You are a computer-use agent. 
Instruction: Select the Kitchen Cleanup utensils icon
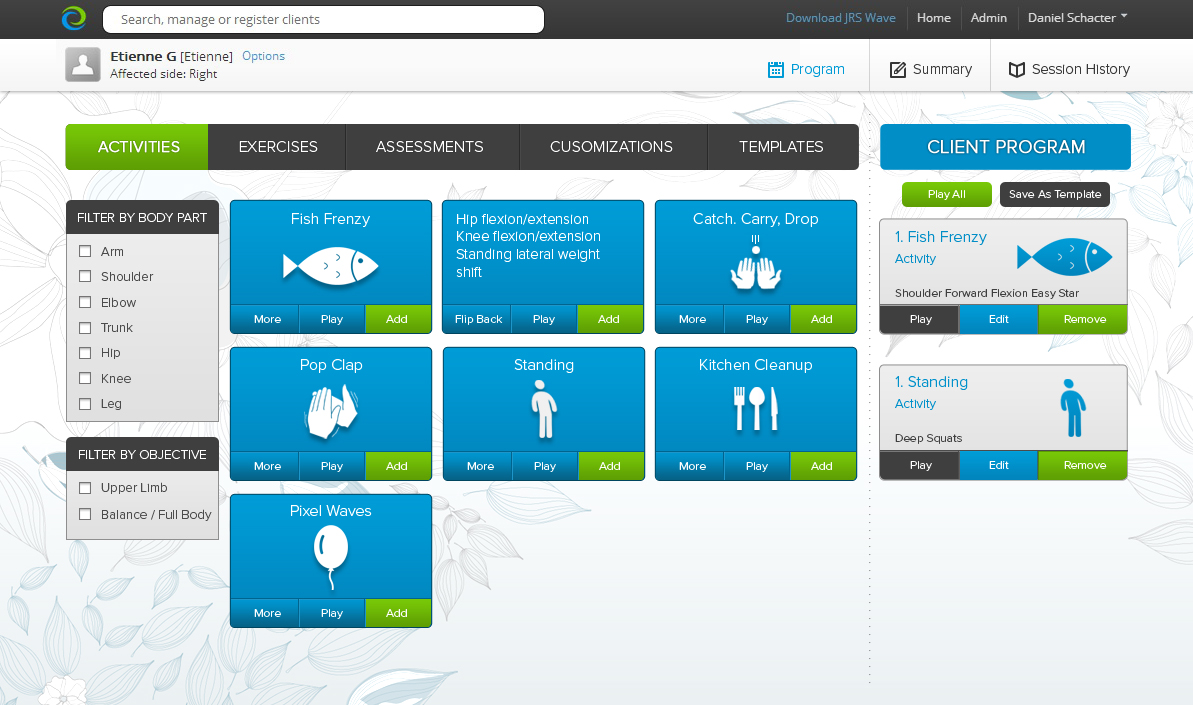(x=755, y=409)
